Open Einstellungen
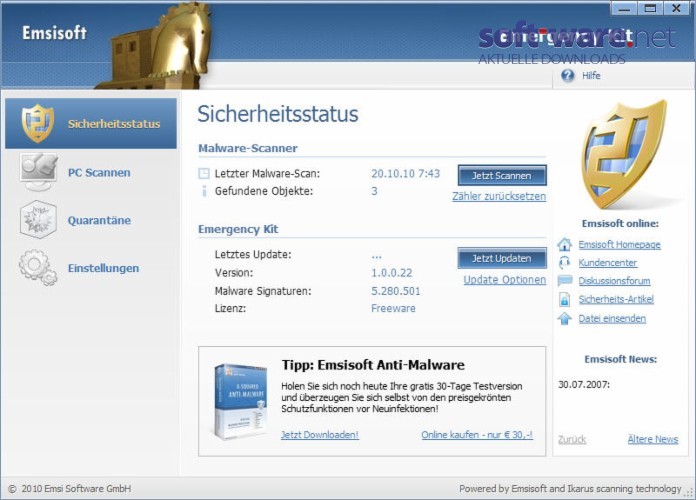Image resolution: width=696 pixels, height=500 pixels. (103, 268)
